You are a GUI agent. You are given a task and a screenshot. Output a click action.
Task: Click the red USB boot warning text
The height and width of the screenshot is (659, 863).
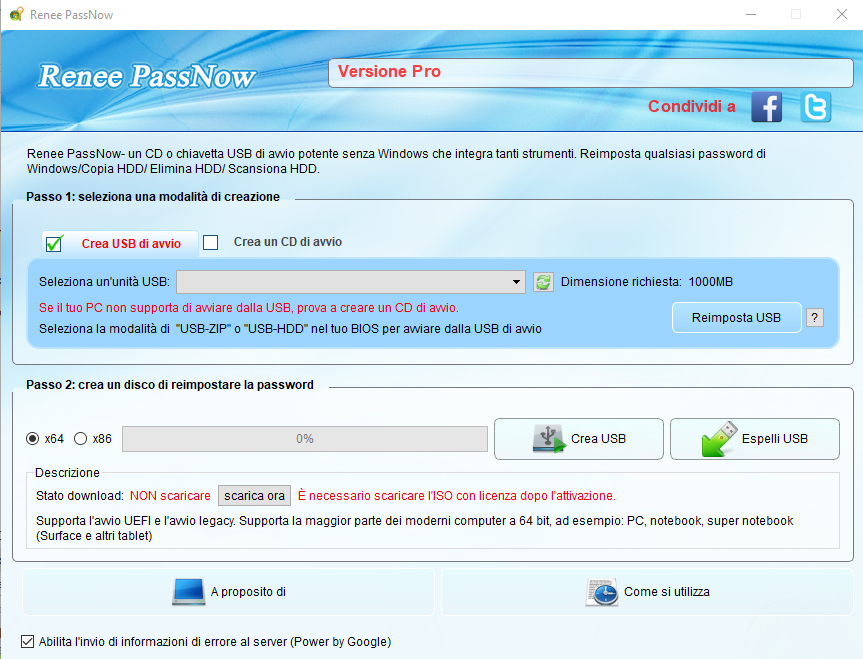tap(249, 308)
